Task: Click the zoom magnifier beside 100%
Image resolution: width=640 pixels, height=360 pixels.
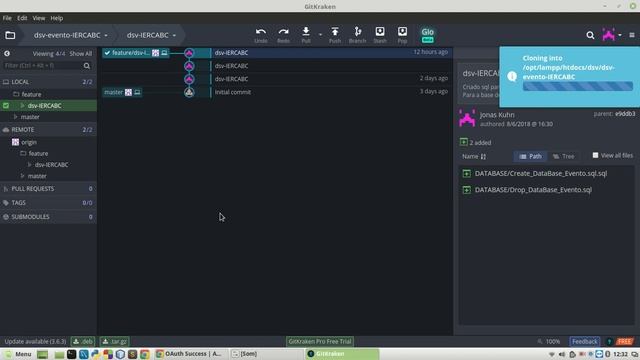Action: coord(540,342)
